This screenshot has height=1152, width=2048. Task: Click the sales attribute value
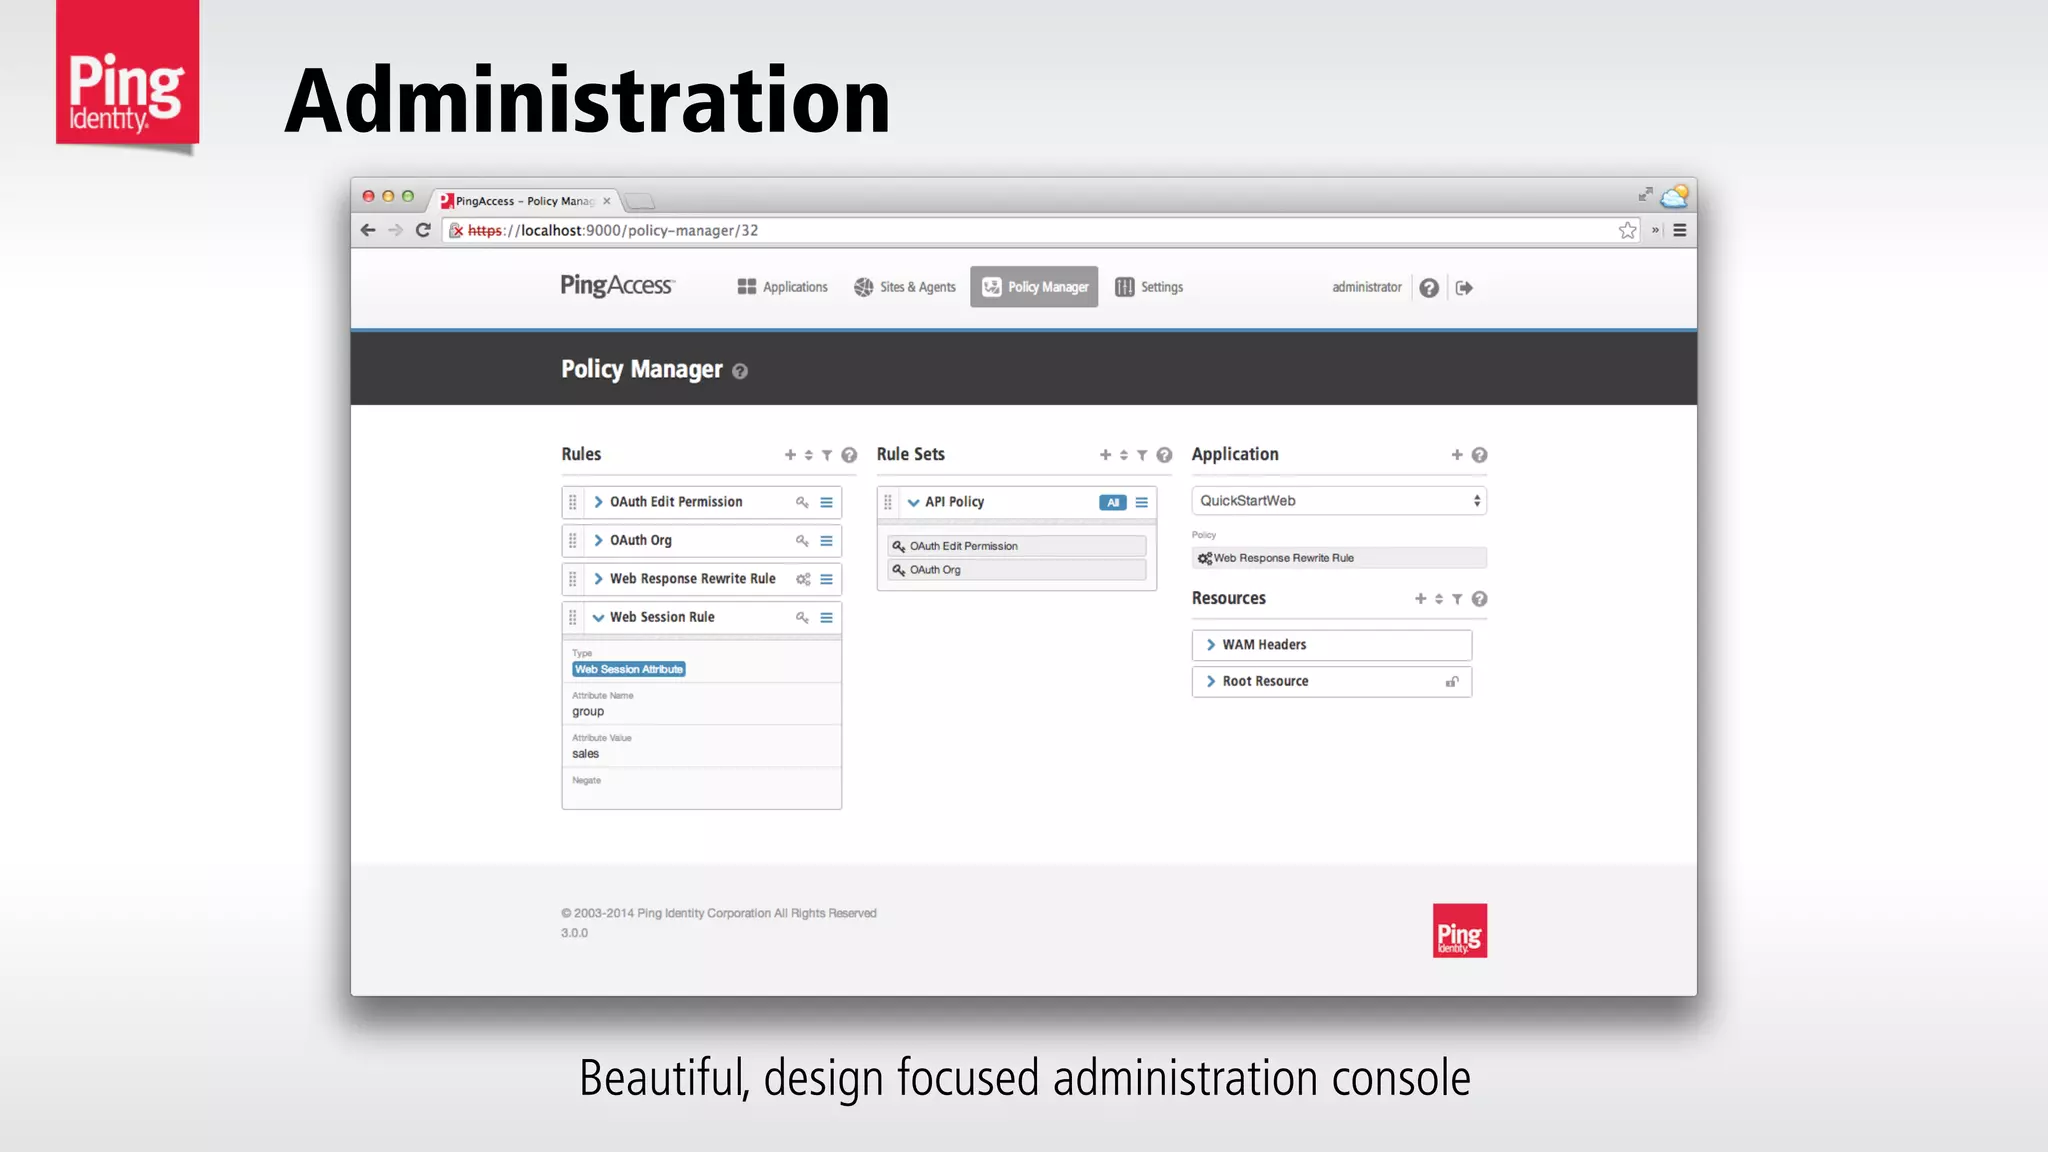[586, 754]
